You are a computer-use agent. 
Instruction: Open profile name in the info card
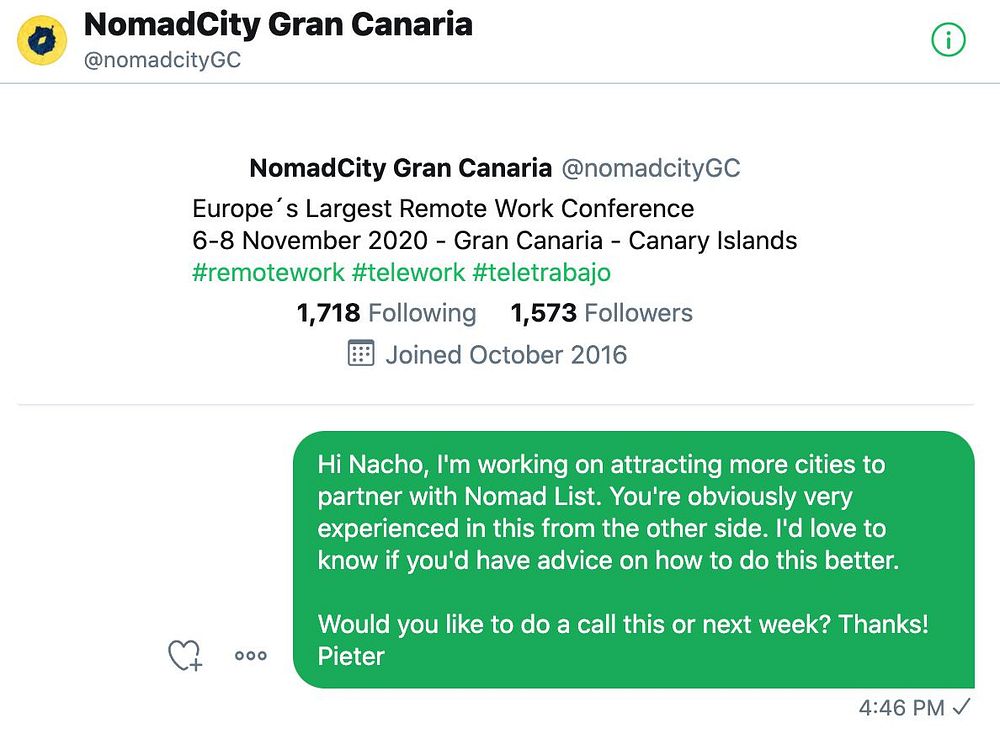click(400, 167)
